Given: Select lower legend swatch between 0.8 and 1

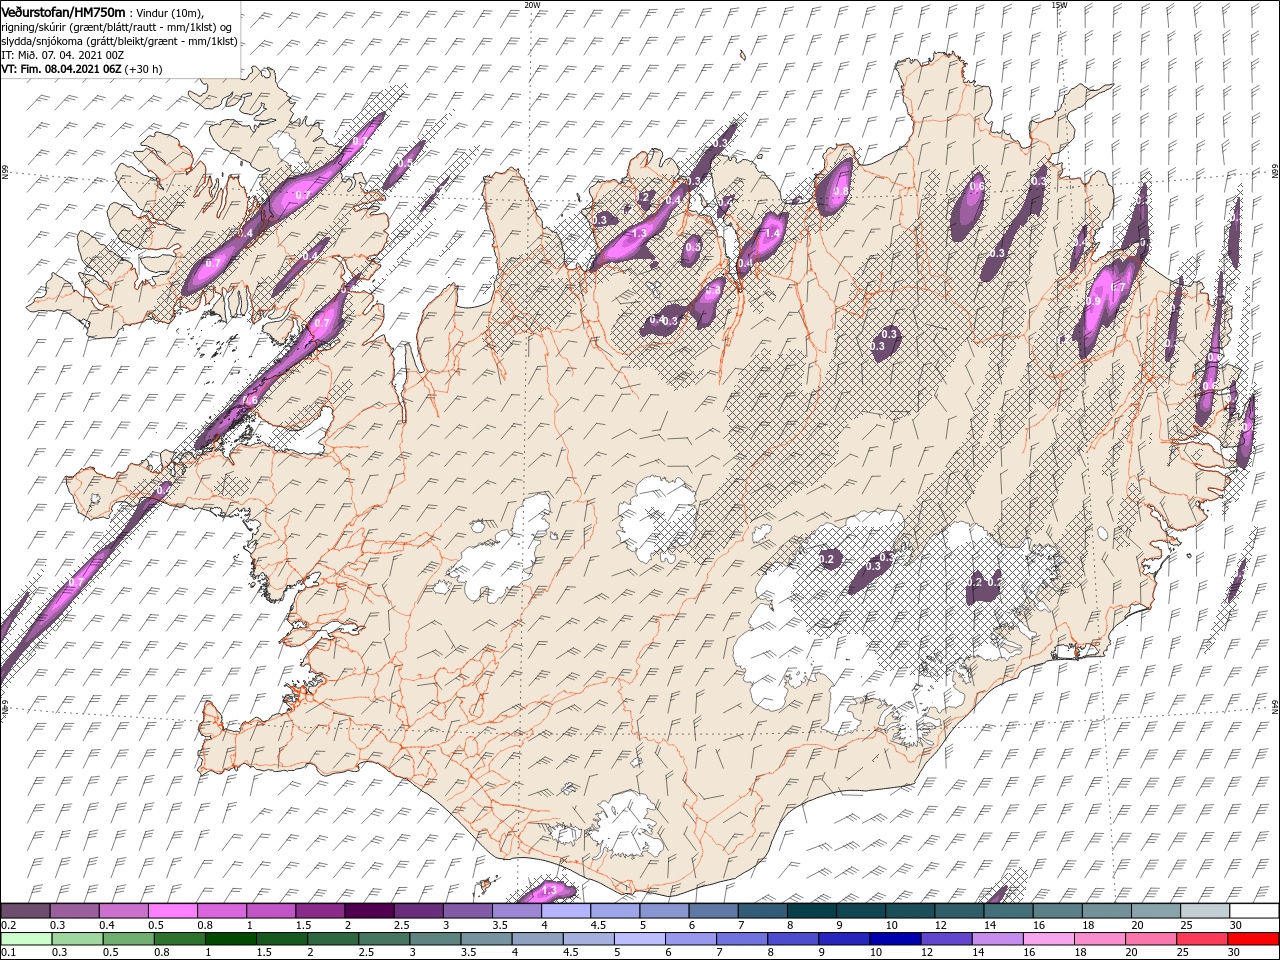Looking at the screenshot, I should [x=180, y=939].
